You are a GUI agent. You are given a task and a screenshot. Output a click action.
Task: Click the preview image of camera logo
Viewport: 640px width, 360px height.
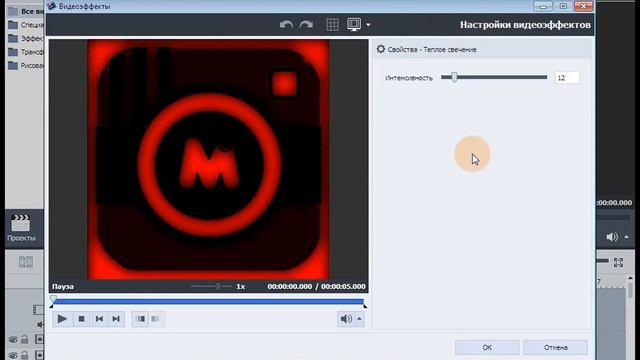[208, 160]
